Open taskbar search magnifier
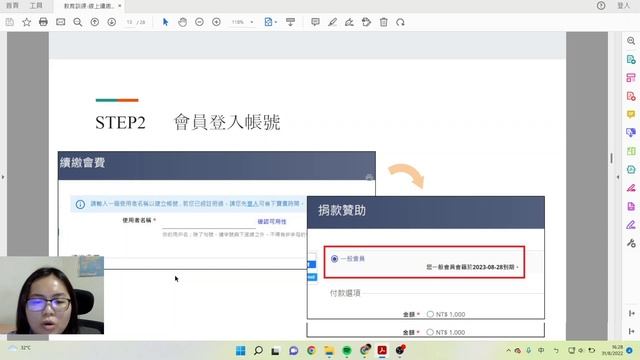Viewport: 640px width, 360px height. [x=258, y=351]
